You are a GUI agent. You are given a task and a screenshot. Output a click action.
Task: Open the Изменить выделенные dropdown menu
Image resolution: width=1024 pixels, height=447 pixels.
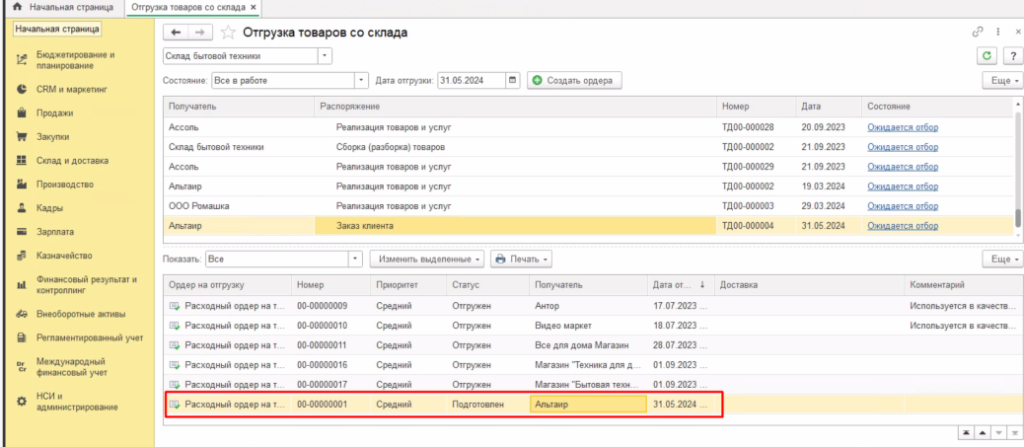click(427, 259)
